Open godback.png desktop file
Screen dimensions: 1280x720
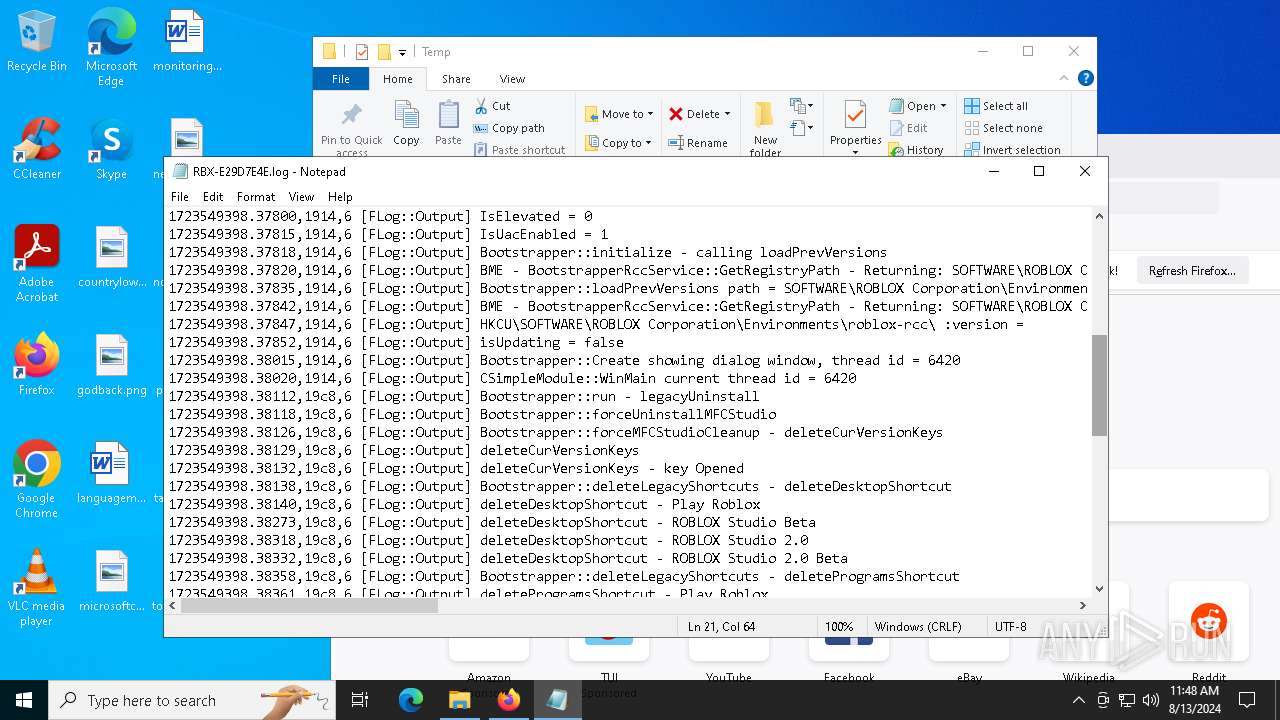(x=112, y=364)
